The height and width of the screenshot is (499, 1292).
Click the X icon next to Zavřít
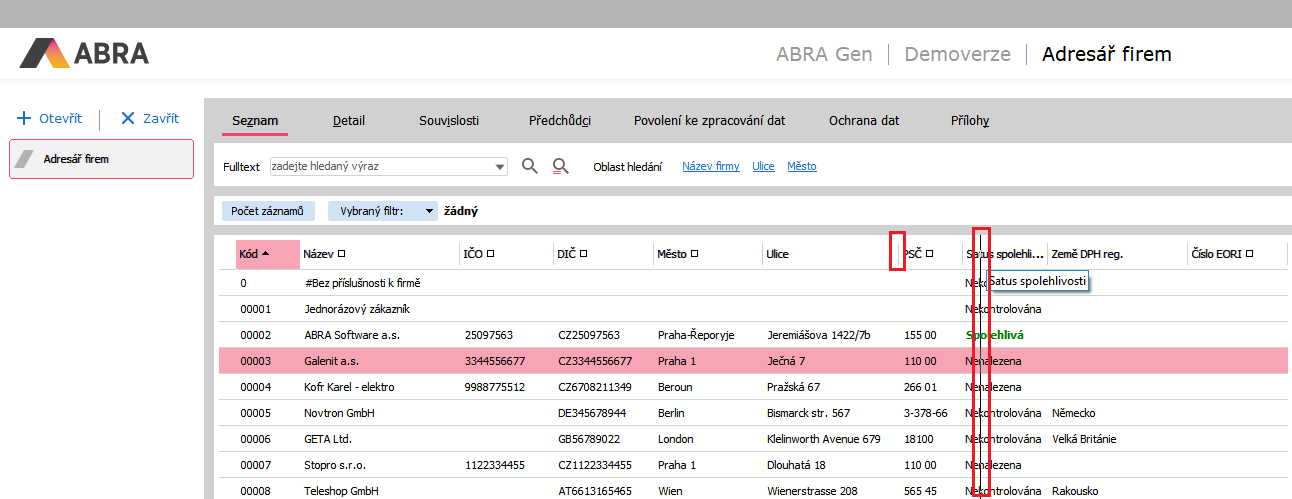pos(127,118)
